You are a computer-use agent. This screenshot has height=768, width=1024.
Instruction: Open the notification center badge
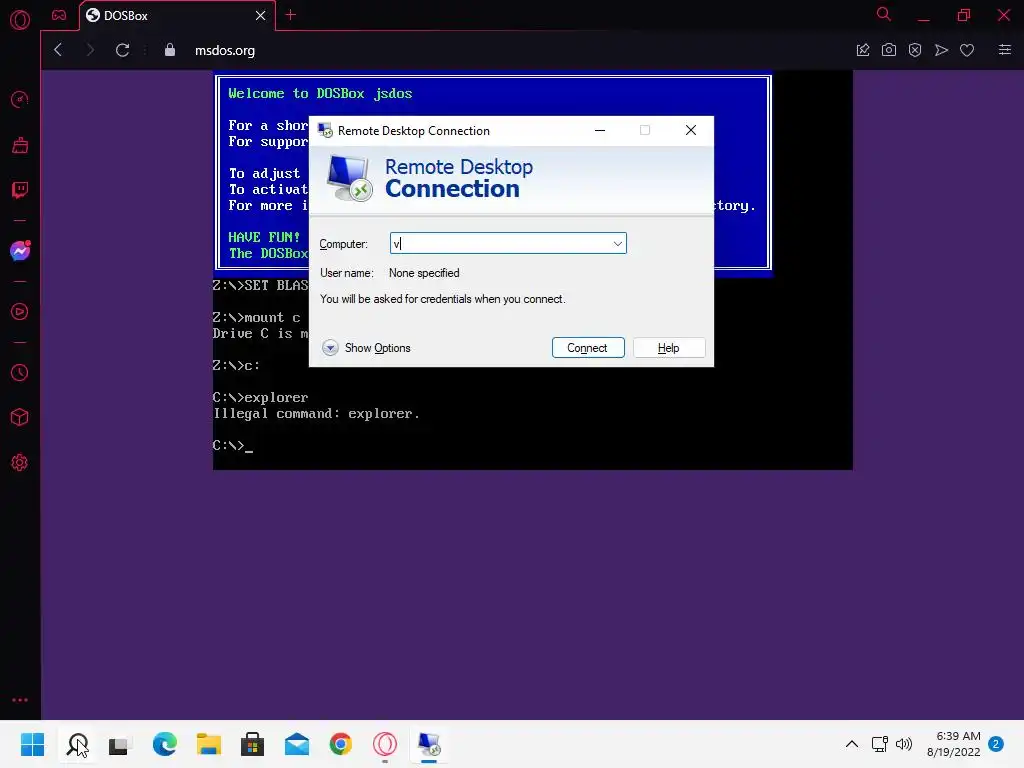996,744
